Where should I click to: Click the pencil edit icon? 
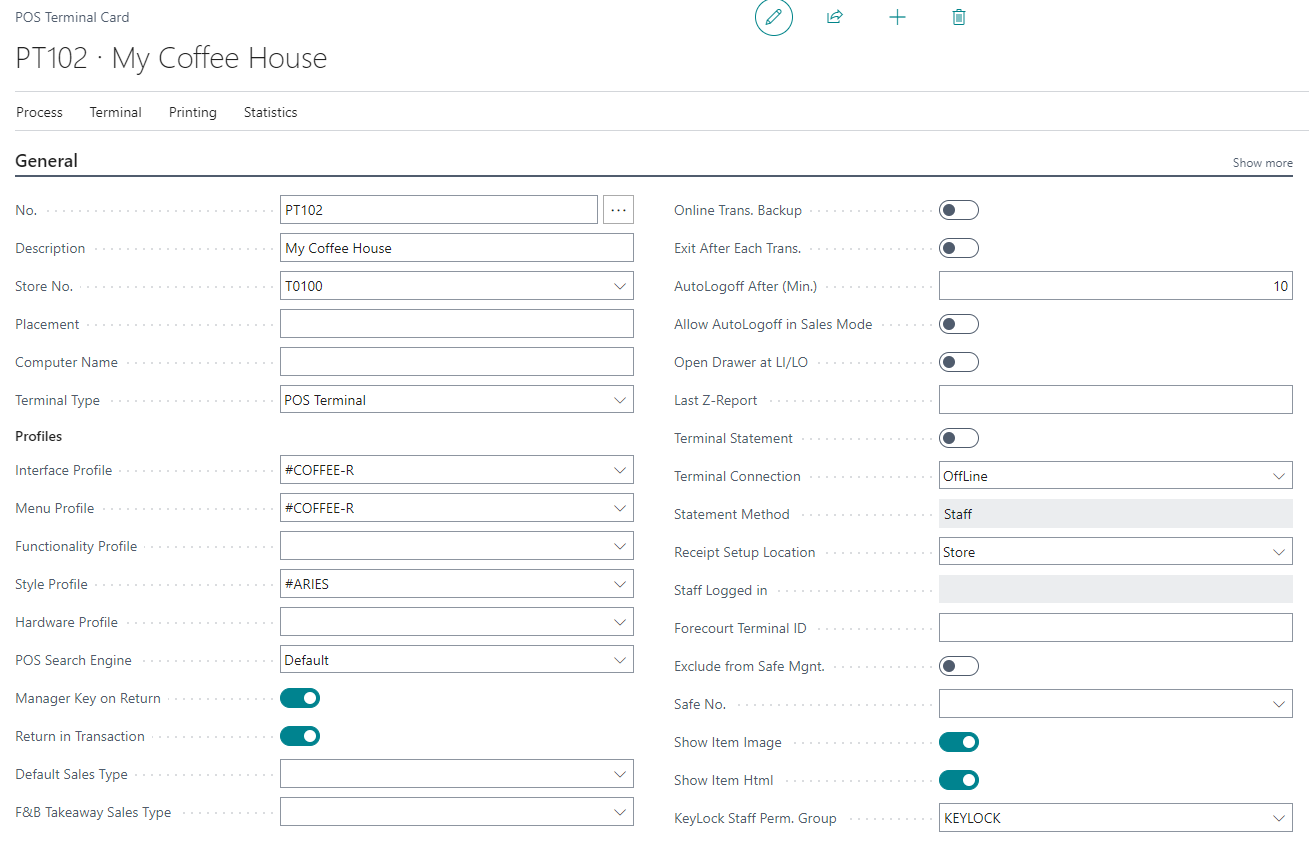pos(773,18)
